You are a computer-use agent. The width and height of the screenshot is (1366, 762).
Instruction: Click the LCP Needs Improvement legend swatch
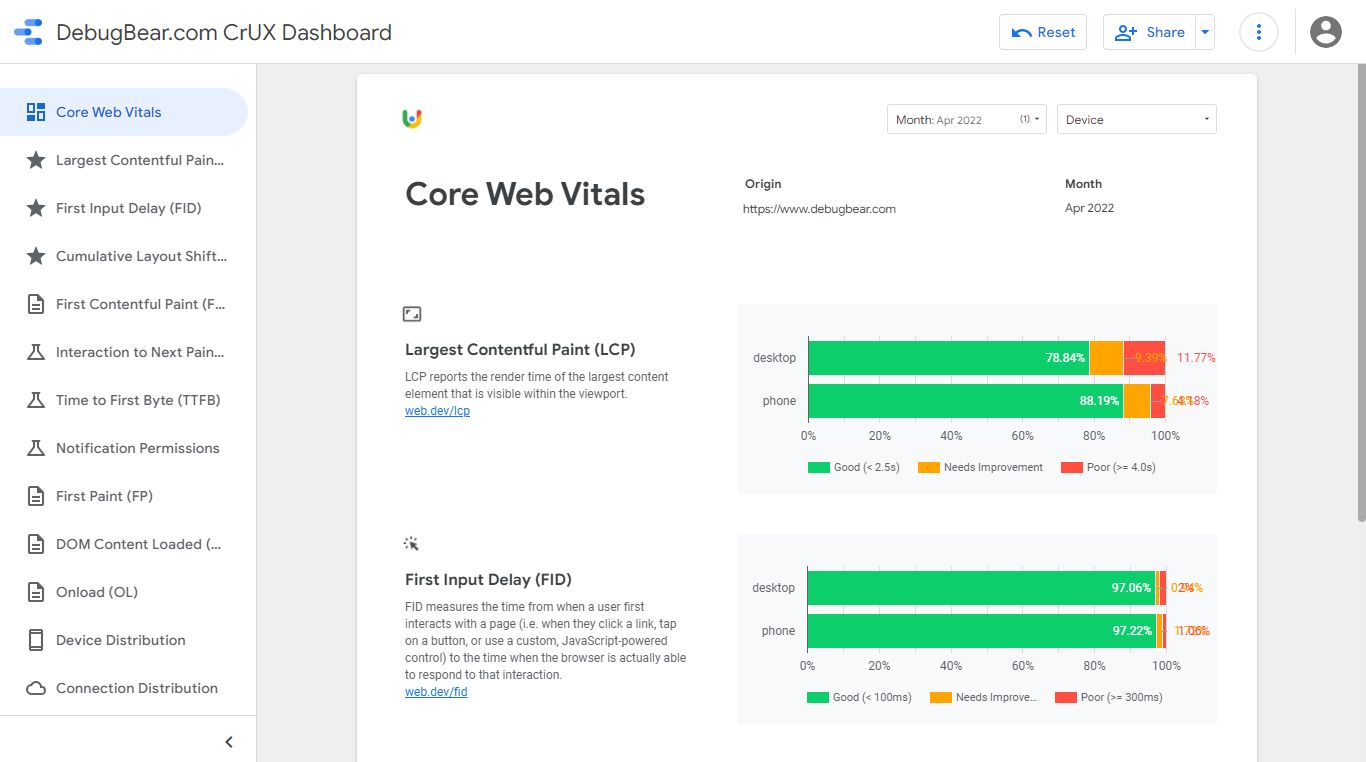tap(929, 467)
